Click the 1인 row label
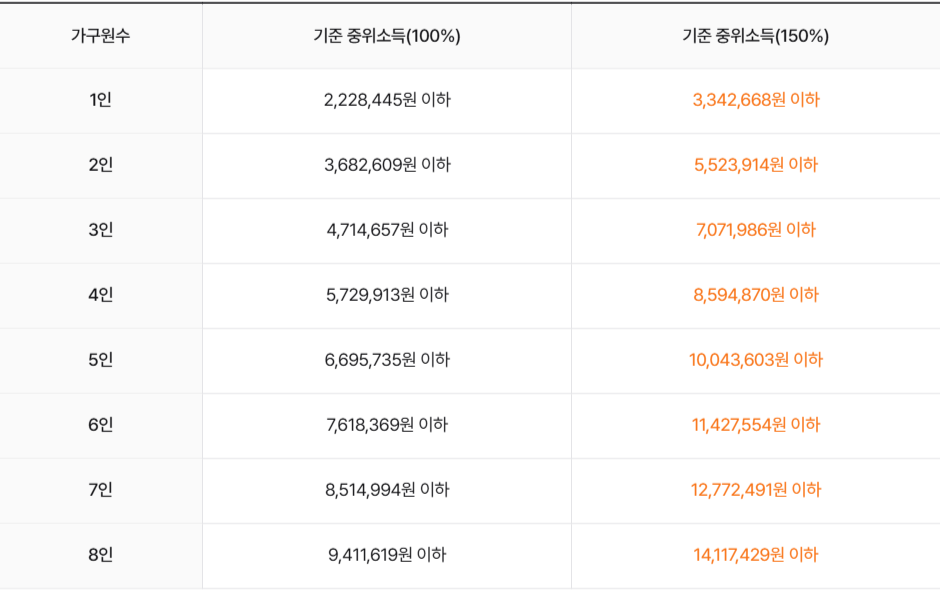Viewport: 940px width, 593px height. click(x=101, y=100)
